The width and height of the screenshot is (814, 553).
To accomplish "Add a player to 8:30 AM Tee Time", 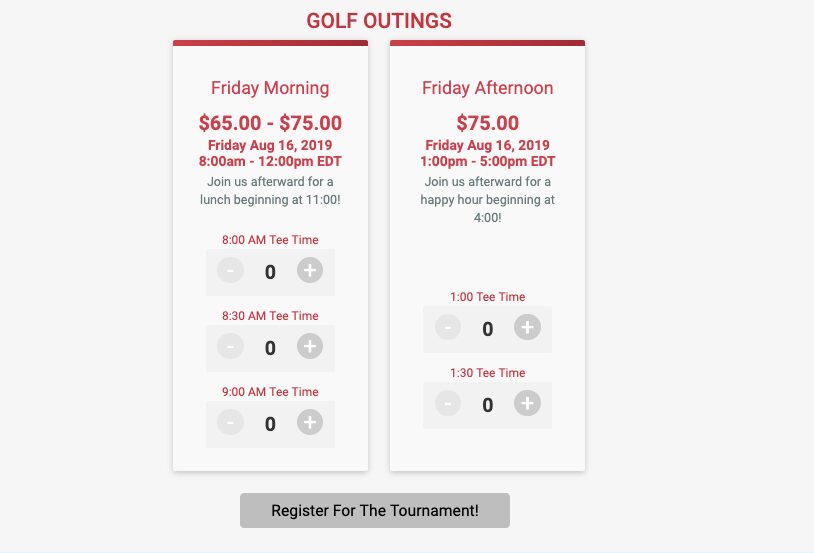I will coord(310,346).
